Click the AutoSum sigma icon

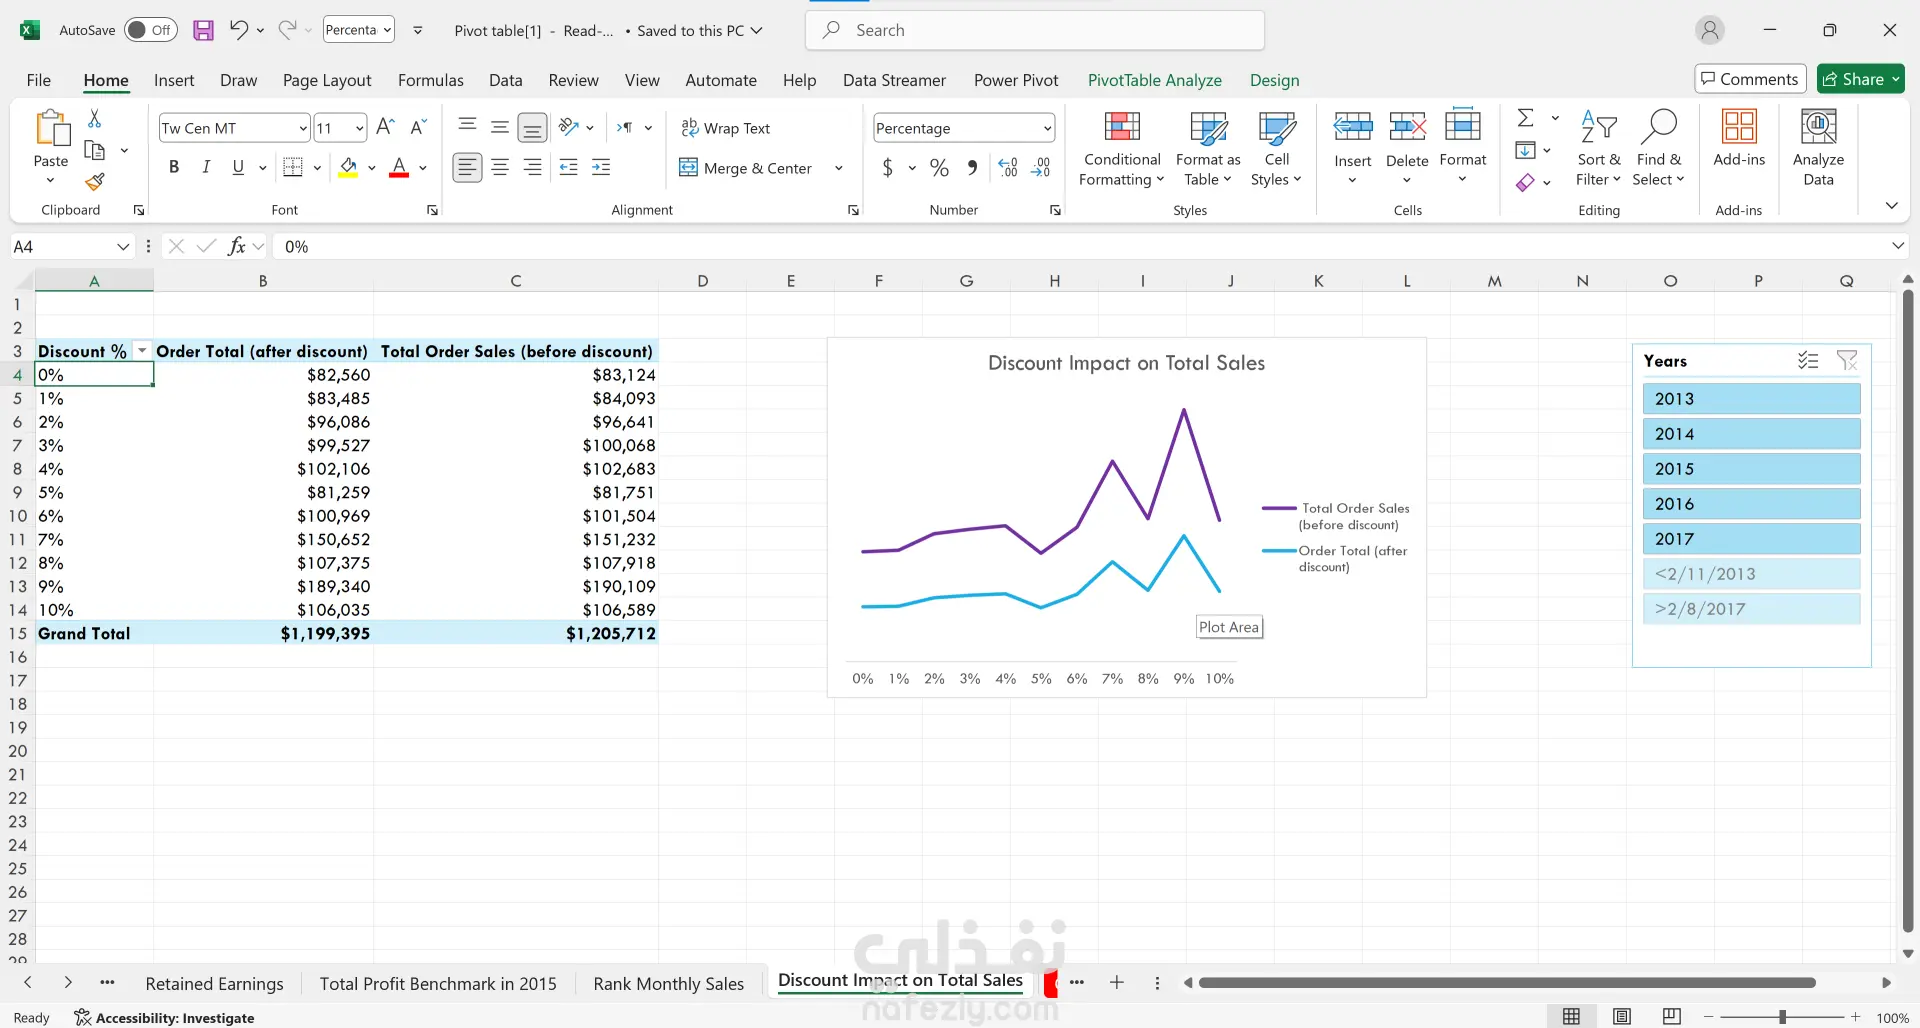(1525, 118)
